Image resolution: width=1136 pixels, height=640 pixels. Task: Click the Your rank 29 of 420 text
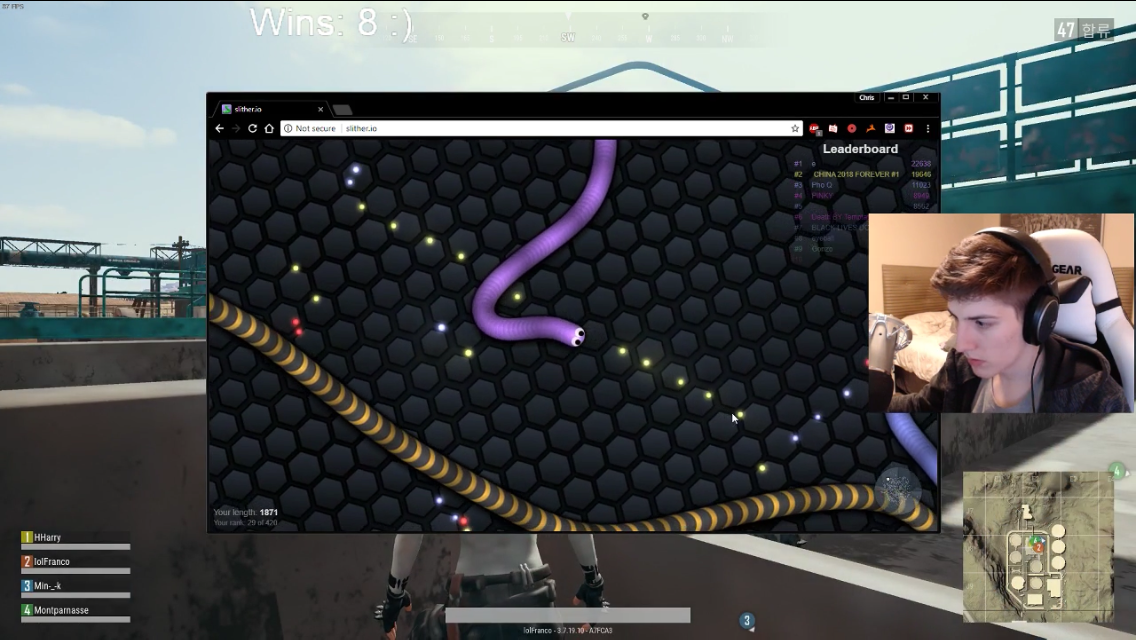246,523
